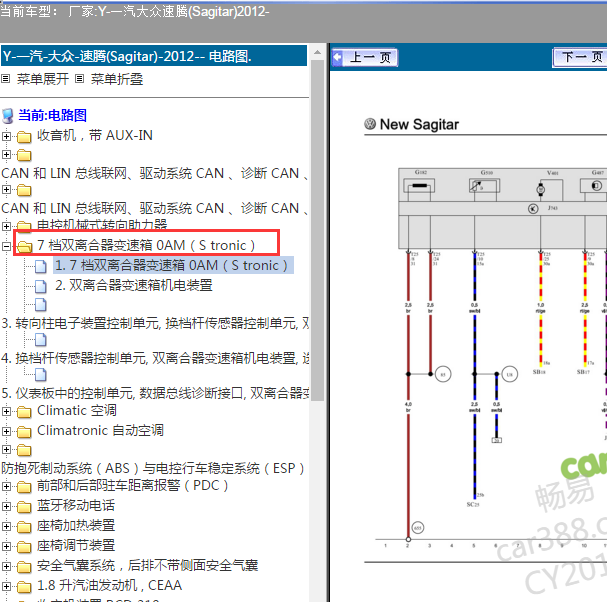
Task: Expand the Climatronic 自动空调 folder
Action: [6, 431]
